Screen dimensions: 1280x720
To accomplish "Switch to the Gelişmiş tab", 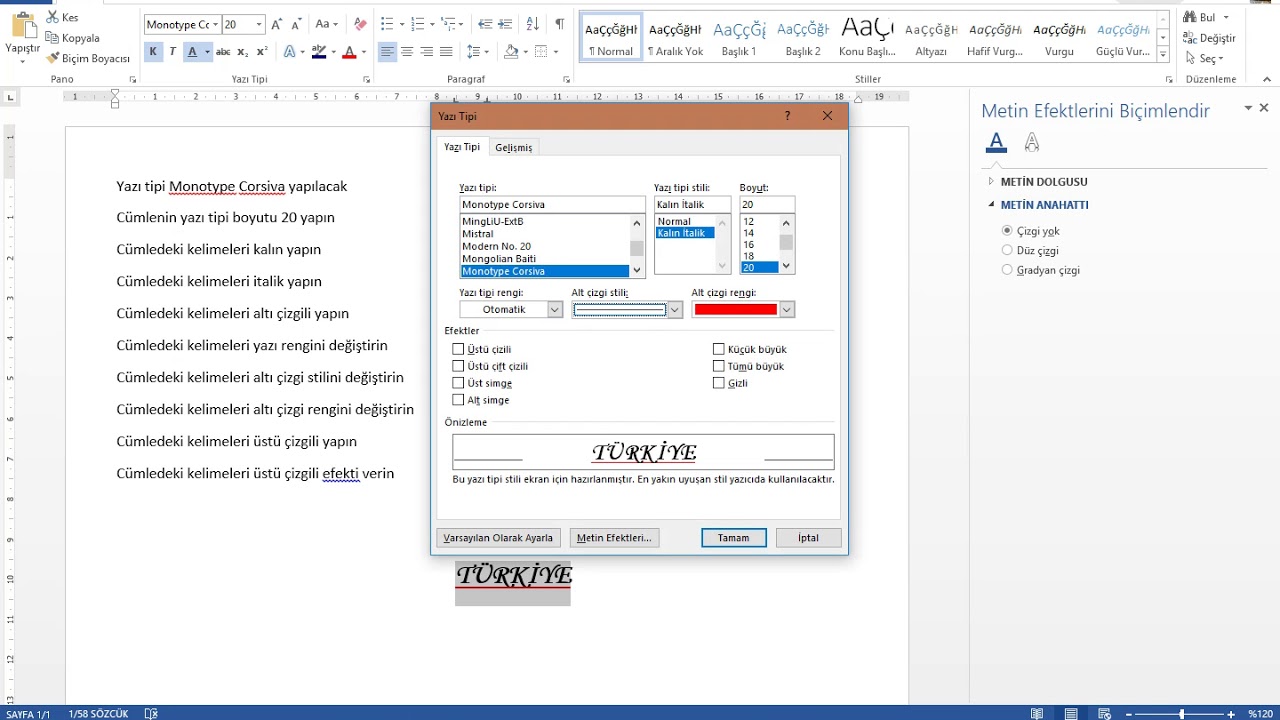I will point(514,148).
